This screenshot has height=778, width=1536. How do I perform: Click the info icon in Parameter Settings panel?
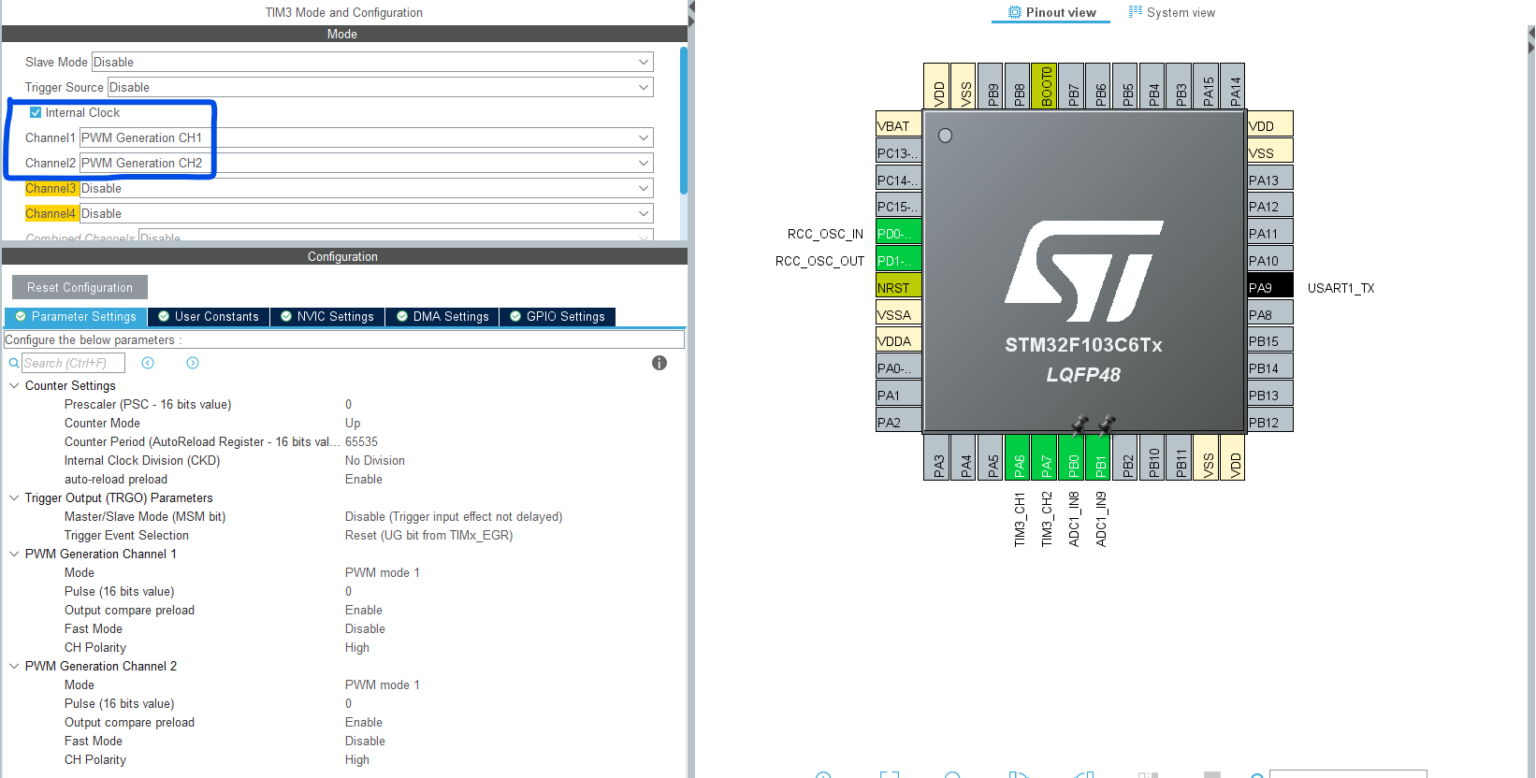[x=659, y=362]
